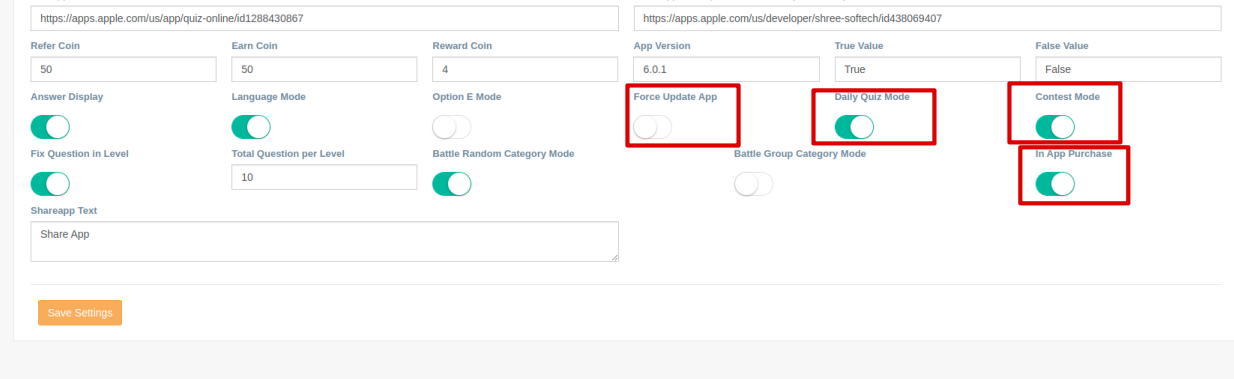The image size is (1234, 379).
Task: Click the Earn Coin input field
Action: [324, 69]
